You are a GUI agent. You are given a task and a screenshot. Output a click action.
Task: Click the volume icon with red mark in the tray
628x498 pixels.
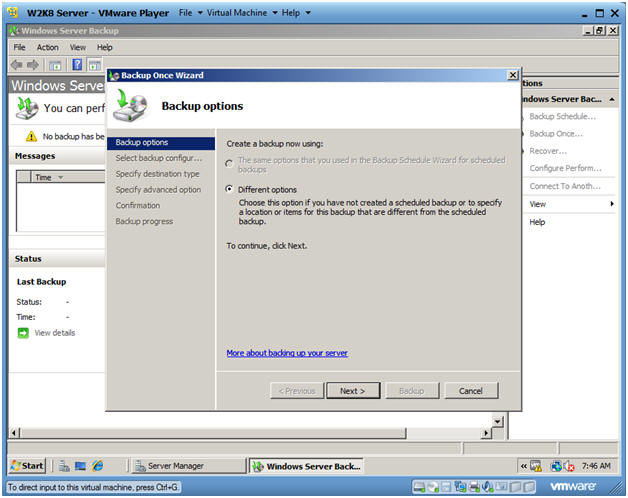click(x=569, y=466)
